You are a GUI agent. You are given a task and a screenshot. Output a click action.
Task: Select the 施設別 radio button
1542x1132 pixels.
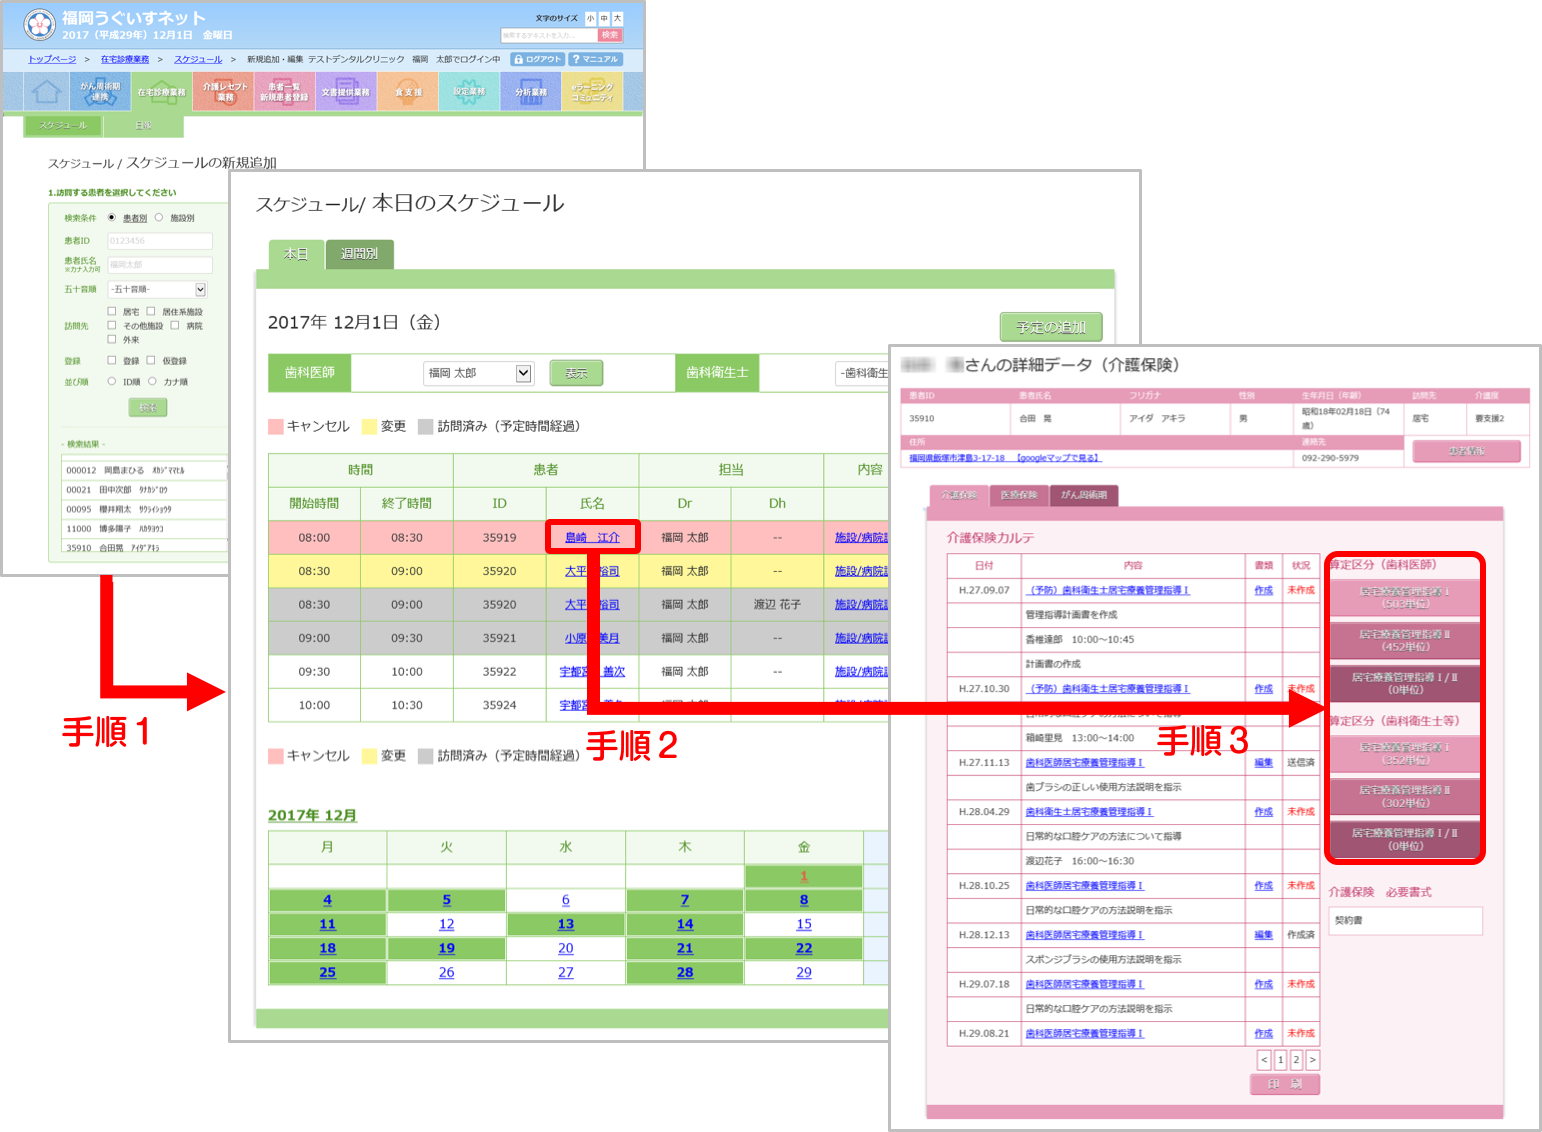click(159, 218)
